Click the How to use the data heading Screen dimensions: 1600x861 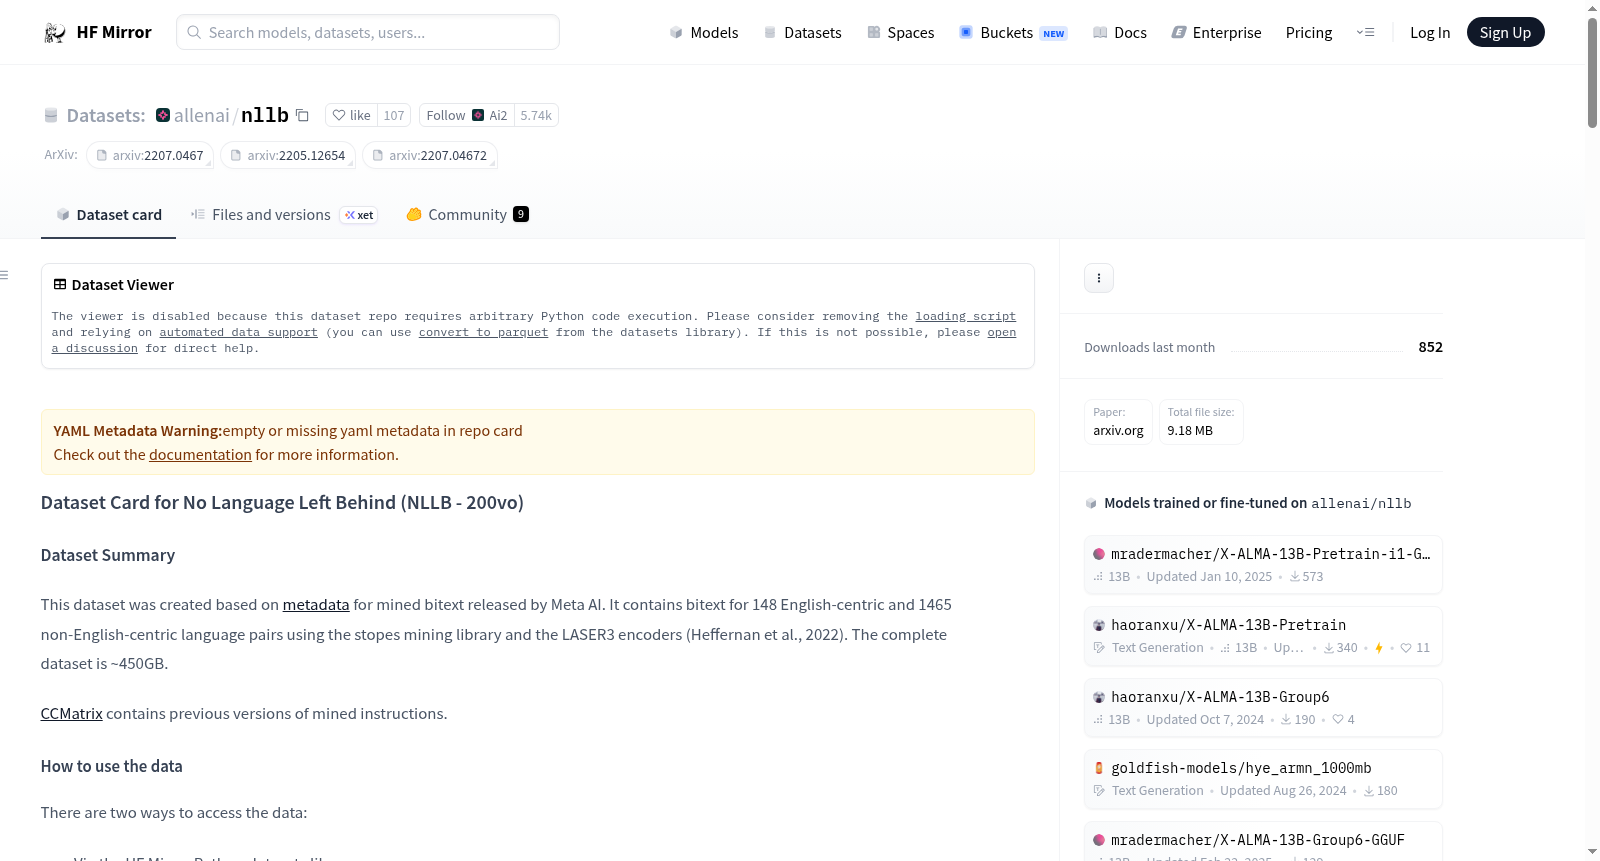coord(112,766)
